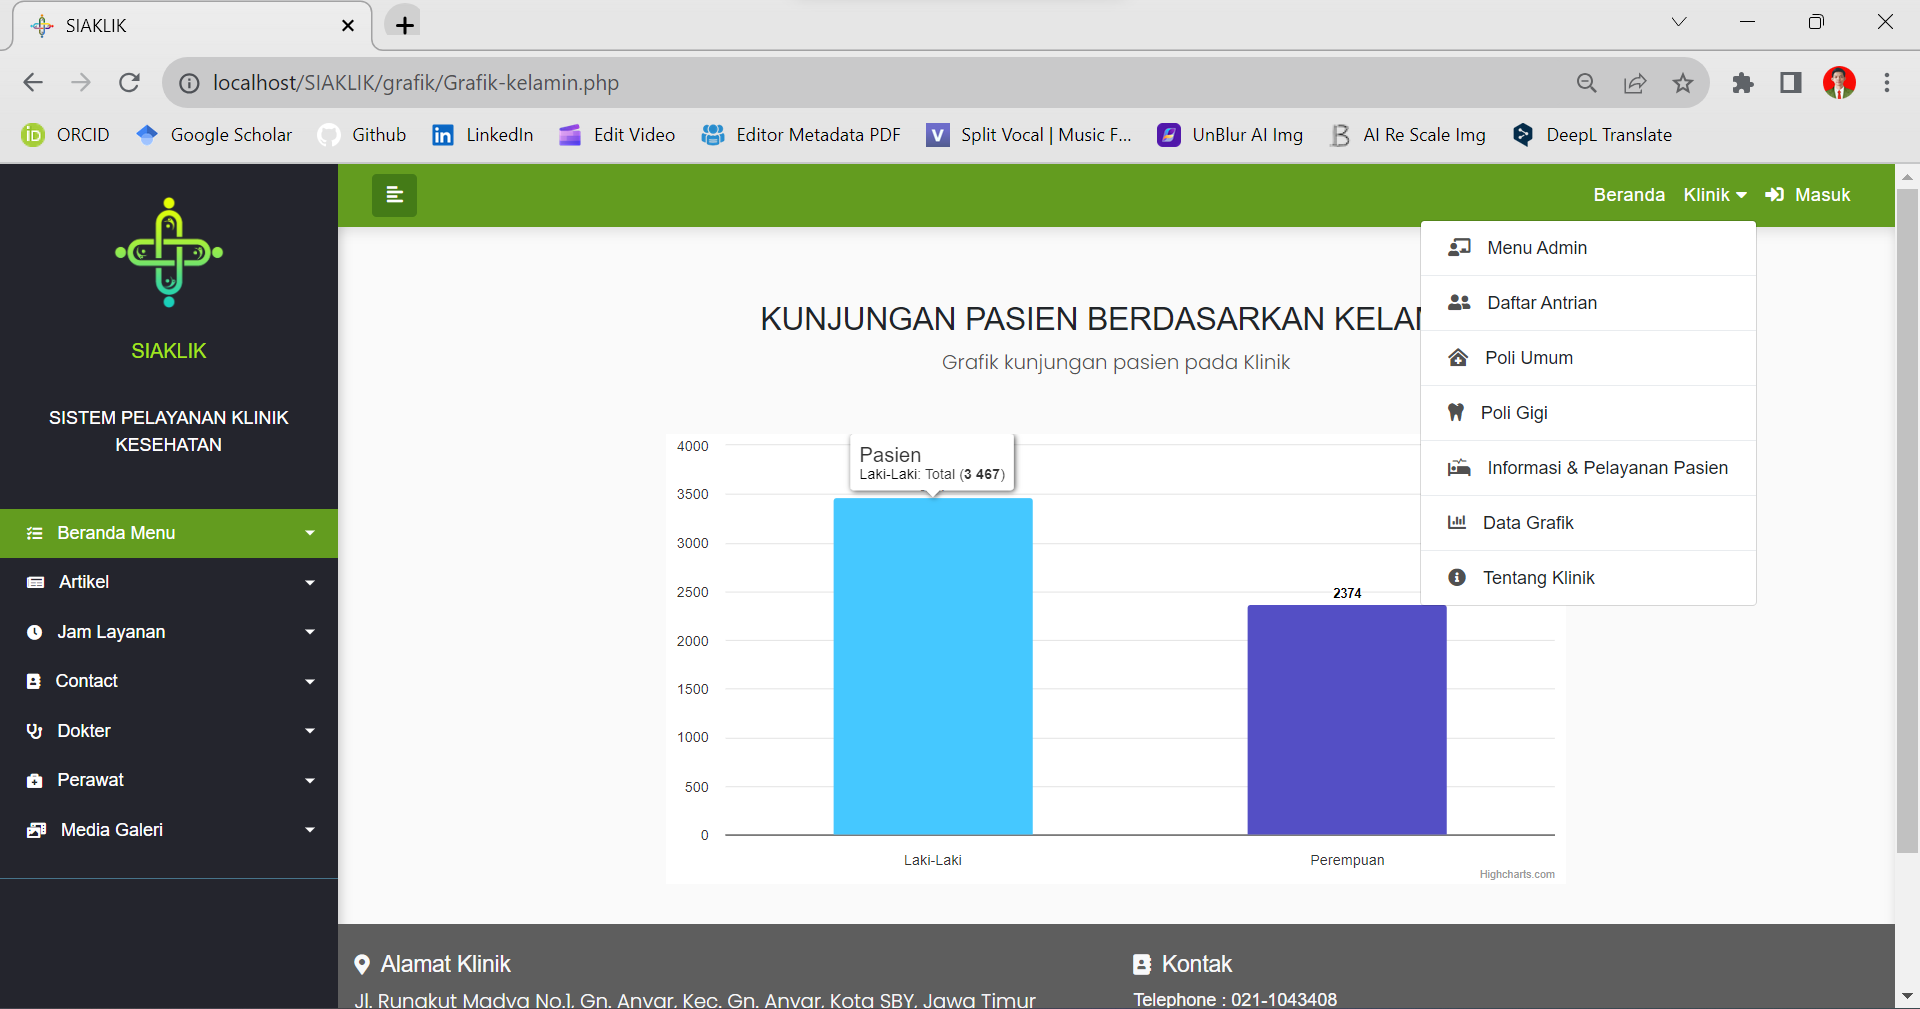The image size is (1920, 1009).
Task: Bookmark this page with the star icon
Action: coord(1683,83)
